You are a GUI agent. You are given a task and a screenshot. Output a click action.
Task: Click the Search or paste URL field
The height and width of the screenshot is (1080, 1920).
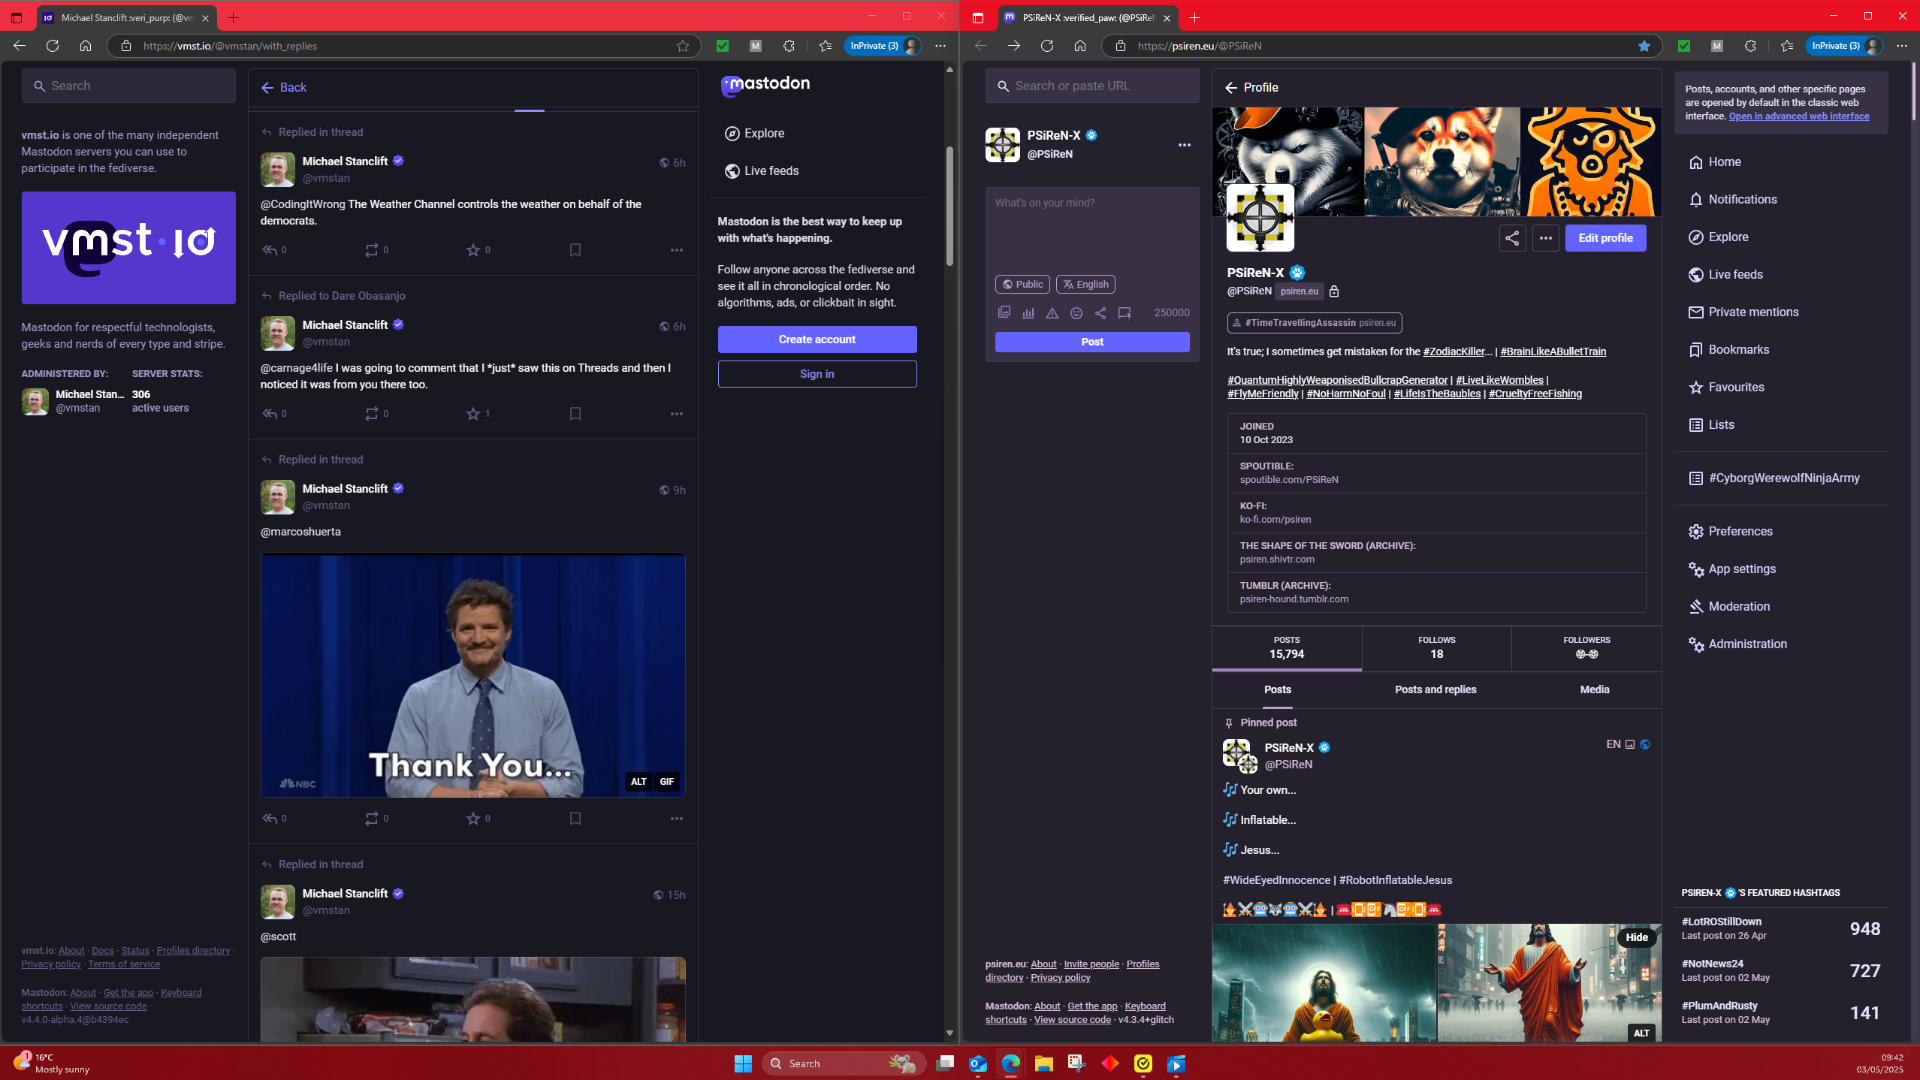point(1092,86)
